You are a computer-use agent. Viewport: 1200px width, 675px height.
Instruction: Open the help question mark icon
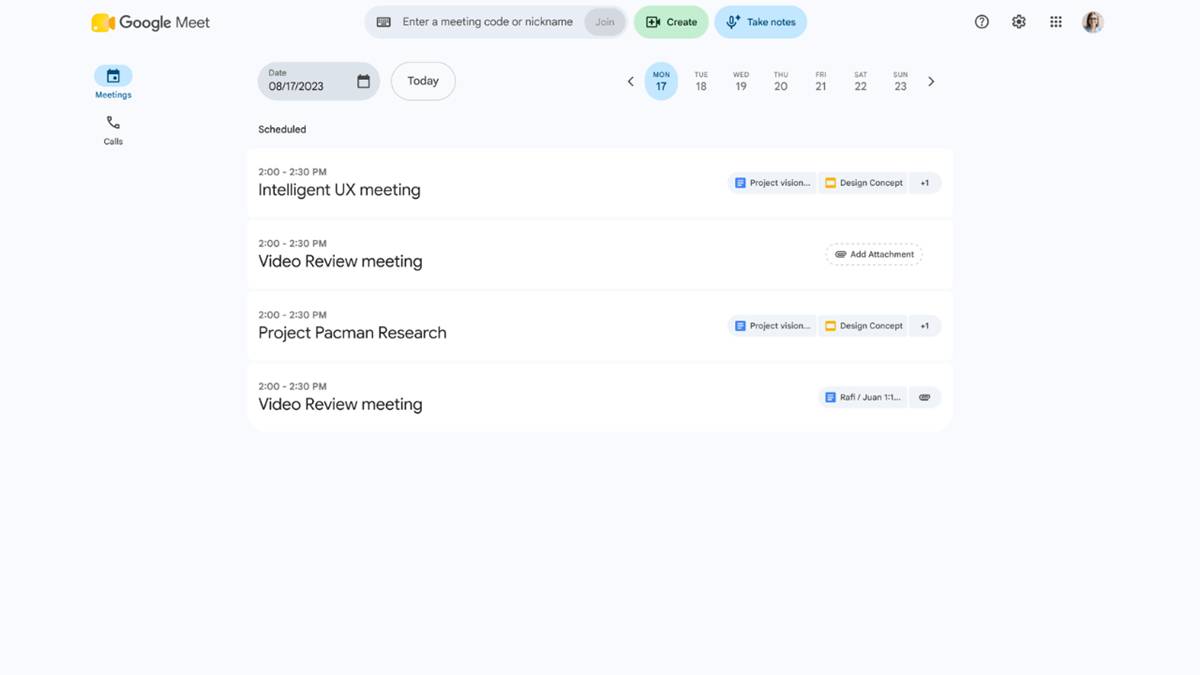pyautogui.click(x=982, y=22)
